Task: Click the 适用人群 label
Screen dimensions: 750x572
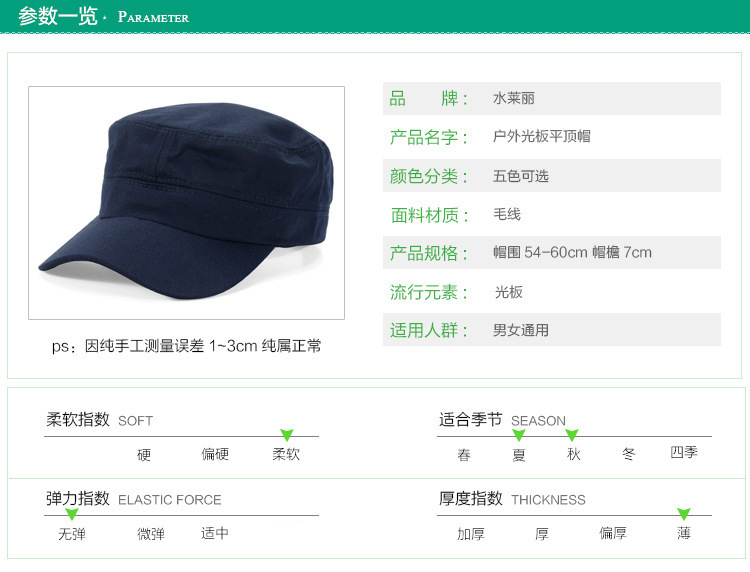Action: click(428, 330)
